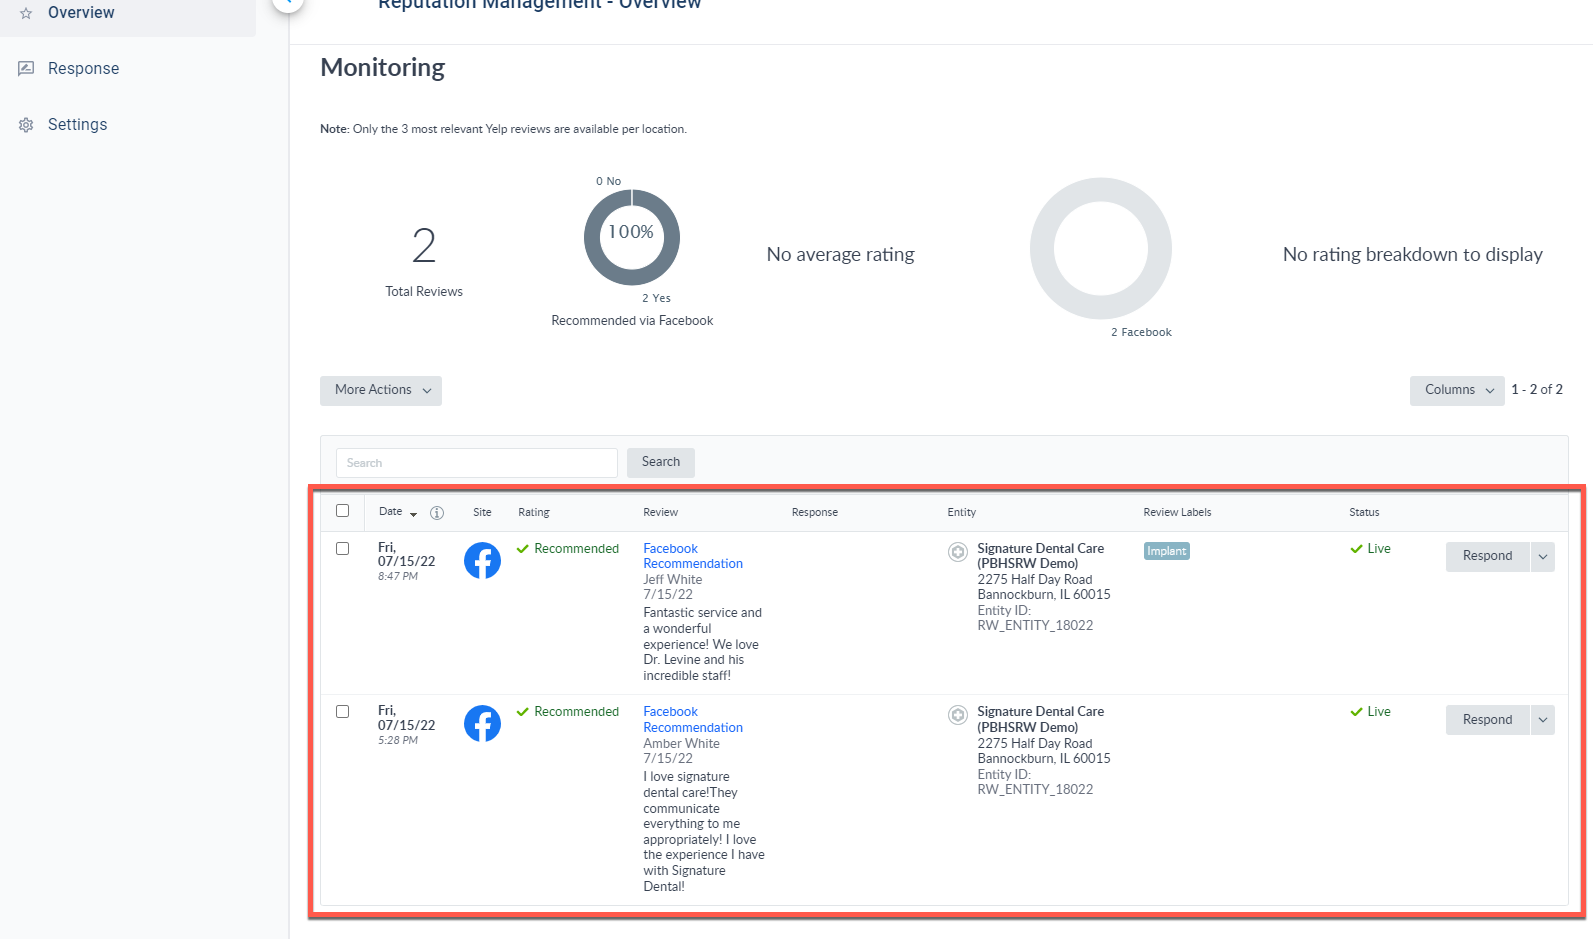Respond to the Amber White review

coord(1487,720)
